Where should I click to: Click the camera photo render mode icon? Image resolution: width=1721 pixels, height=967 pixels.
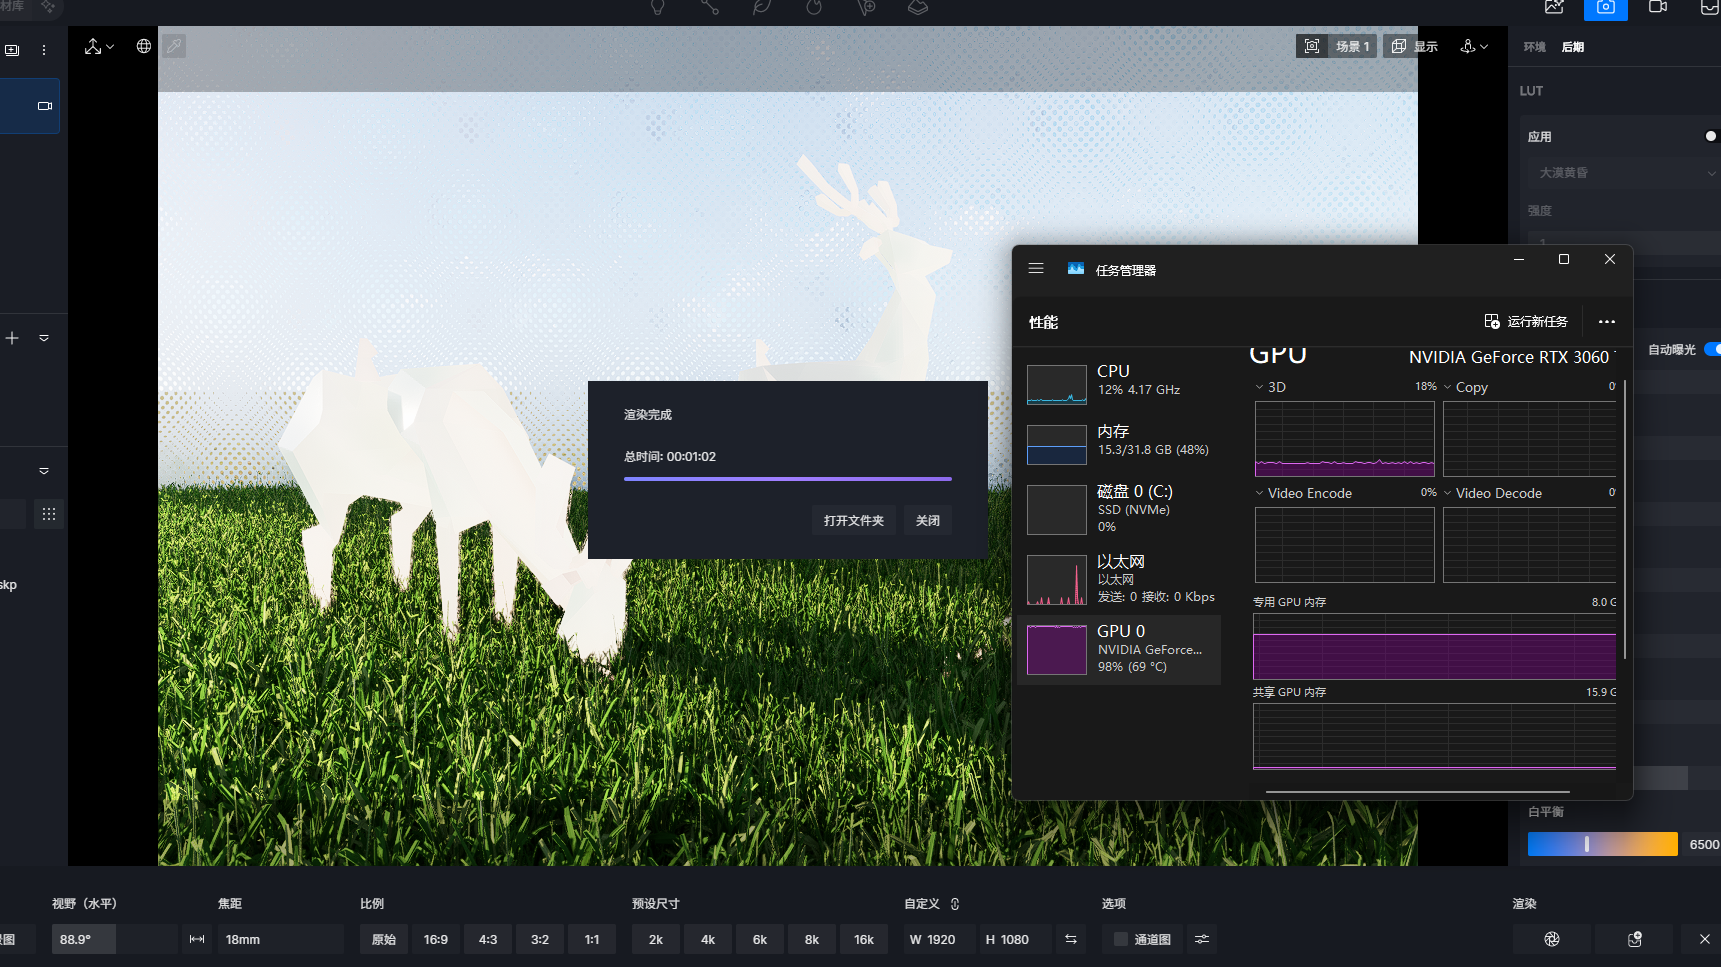point(1605,8)
